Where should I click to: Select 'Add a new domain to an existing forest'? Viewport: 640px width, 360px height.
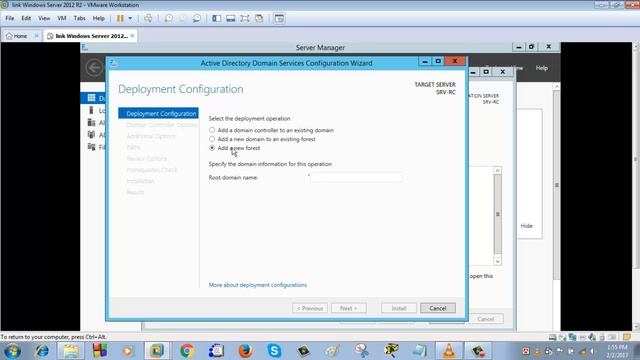(x=212, y=139)
